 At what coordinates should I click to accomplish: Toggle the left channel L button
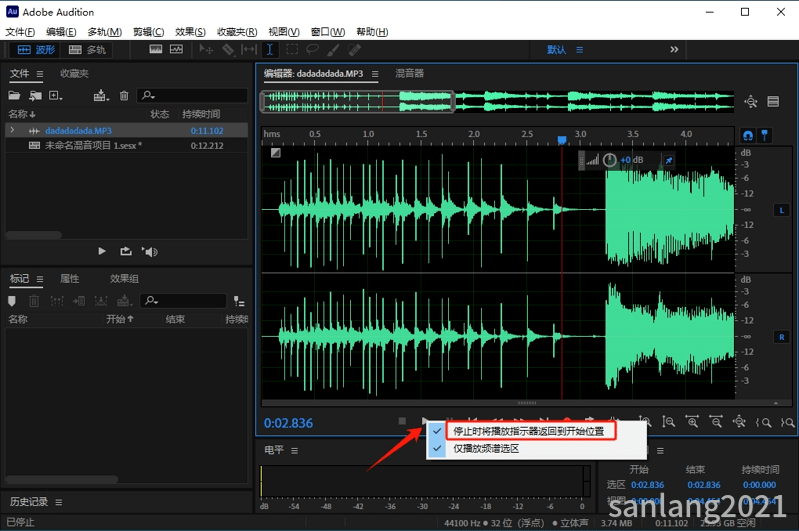click(781, 210)
